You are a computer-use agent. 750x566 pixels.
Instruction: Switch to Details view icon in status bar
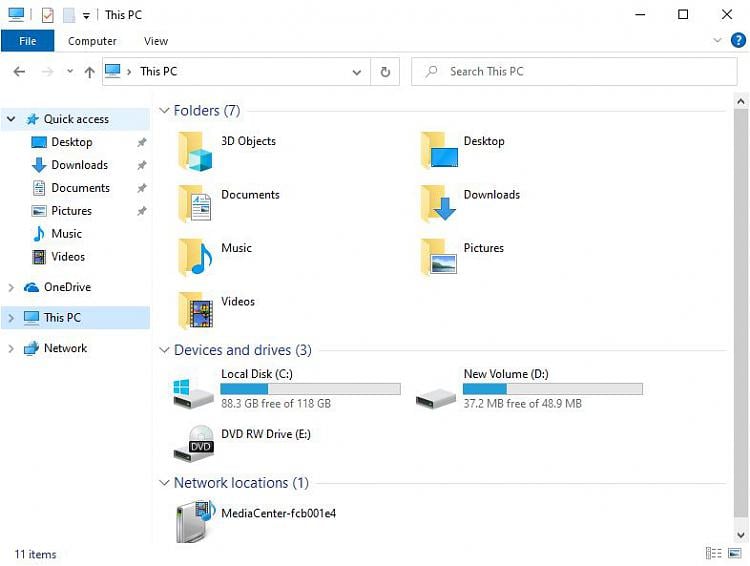[x=713, y=554]
